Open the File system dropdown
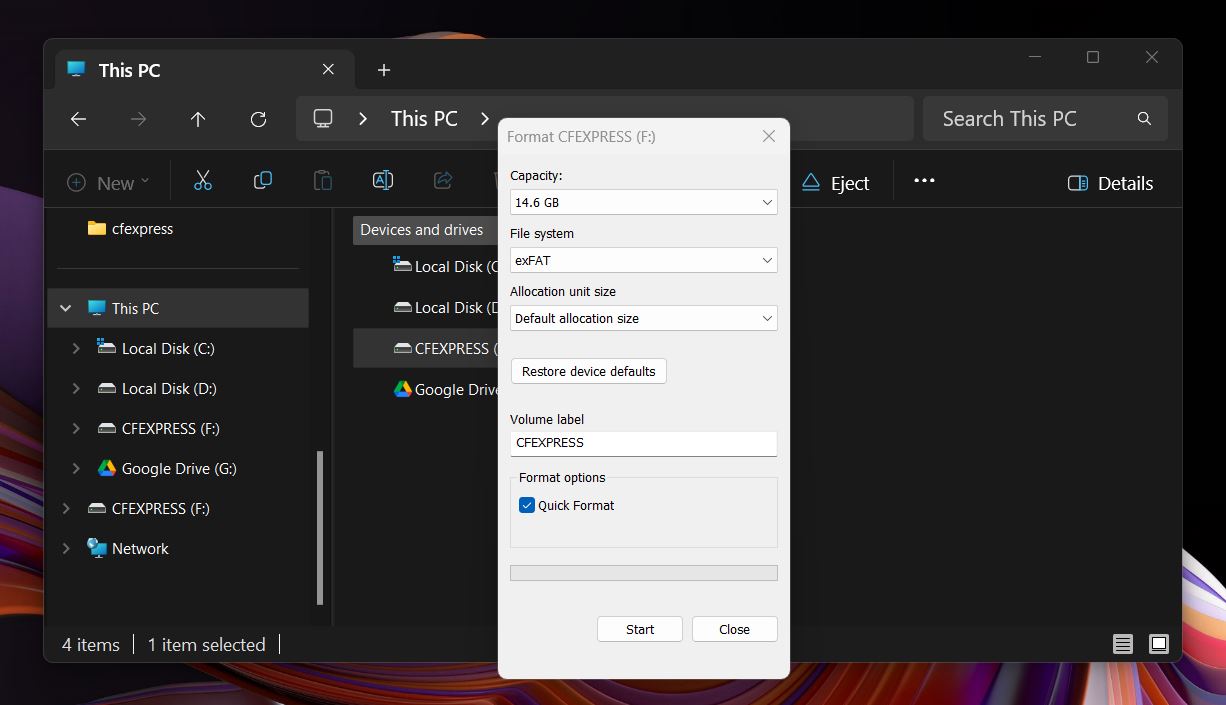The height and width of the screenshot is (705, 1226). click(643, 260)
